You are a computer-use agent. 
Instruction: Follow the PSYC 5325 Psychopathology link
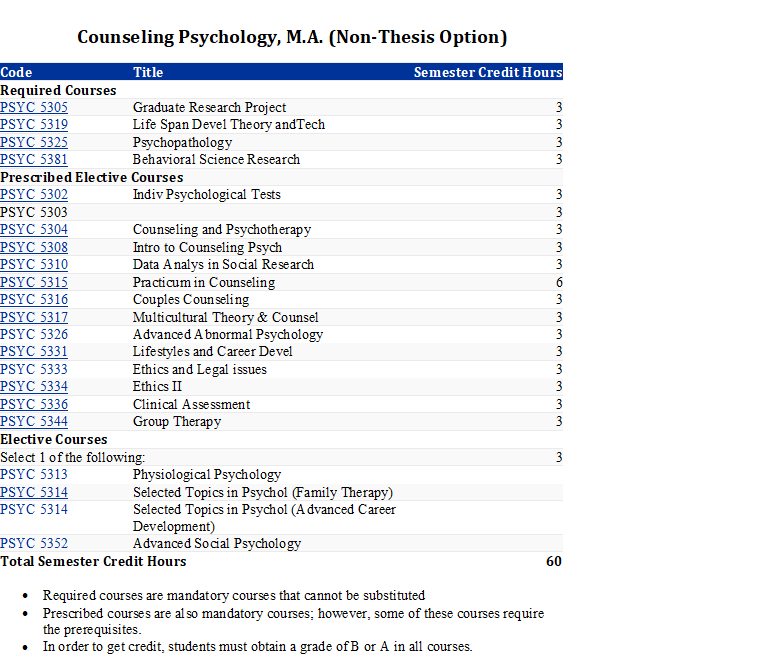coord(34,142)
